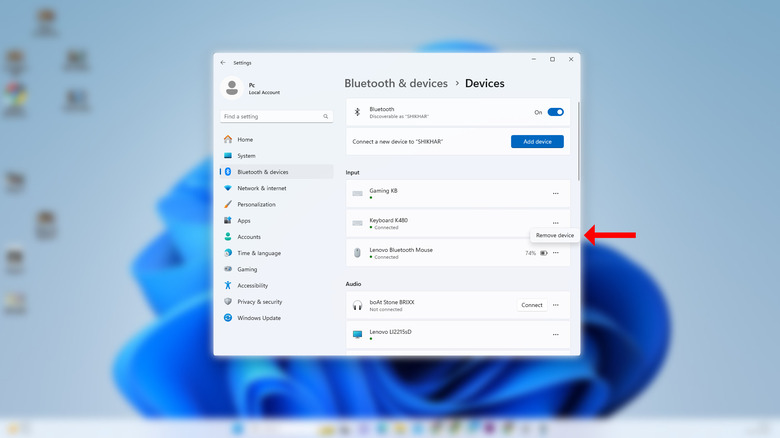Click the Gaming KB keyboard icon

(357, 194)
